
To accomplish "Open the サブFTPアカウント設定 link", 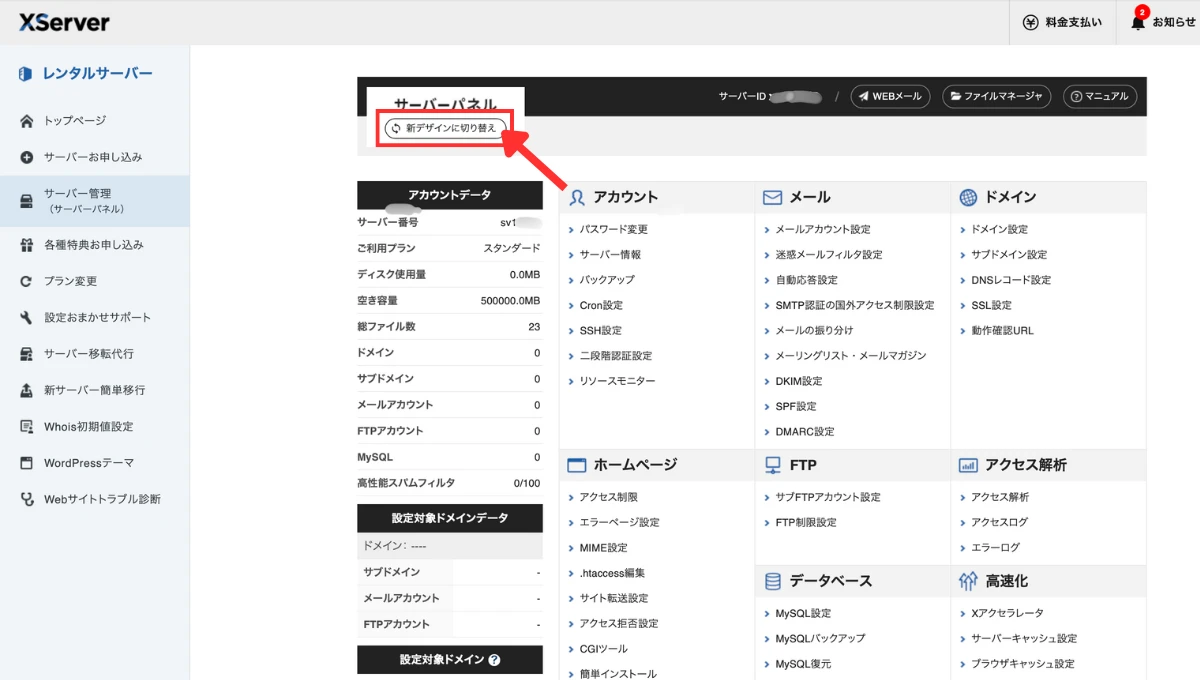I will 828,497.
